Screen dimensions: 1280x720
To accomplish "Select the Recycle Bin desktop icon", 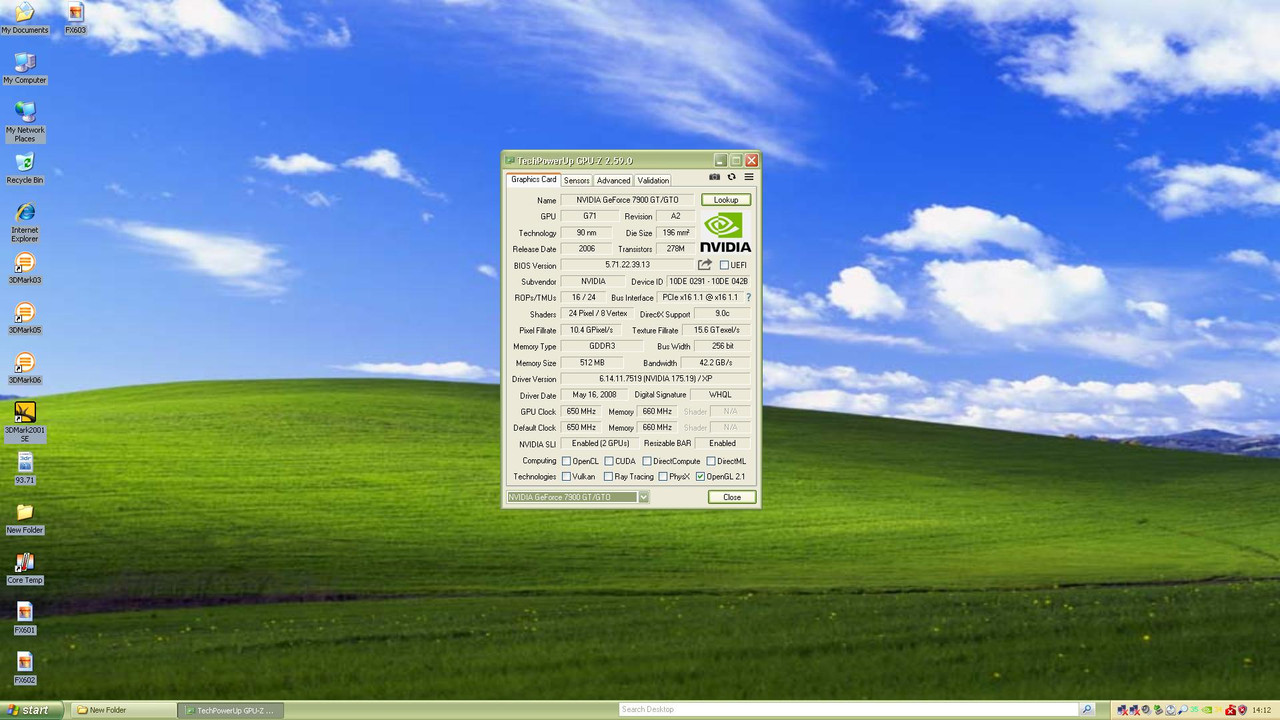I will pyautogui.click(x=25, y=169).
